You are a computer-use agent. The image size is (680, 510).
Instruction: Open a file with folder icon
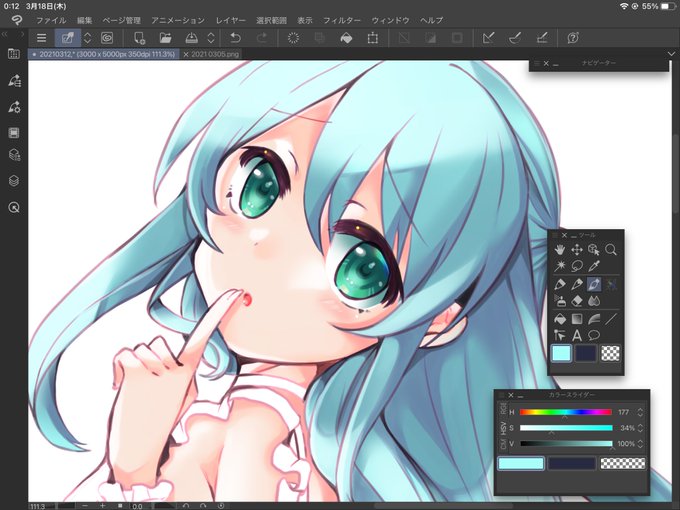coord(165,38)
